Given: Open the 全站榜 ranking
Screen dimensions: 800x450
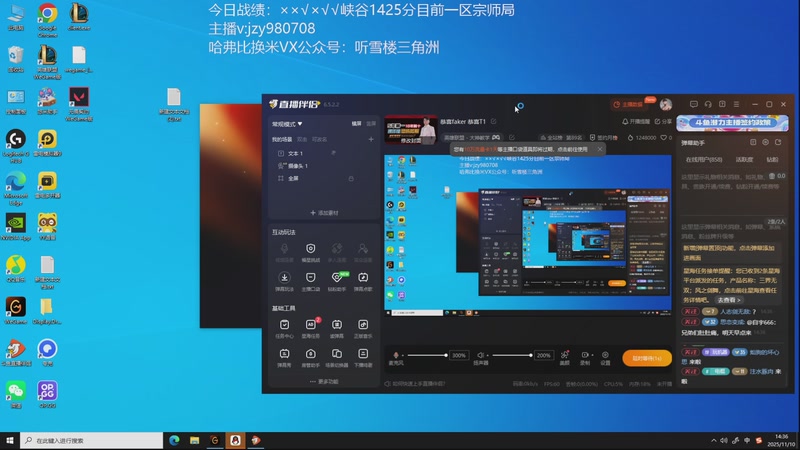Looking at the screenshot, I should coord(561,138).
